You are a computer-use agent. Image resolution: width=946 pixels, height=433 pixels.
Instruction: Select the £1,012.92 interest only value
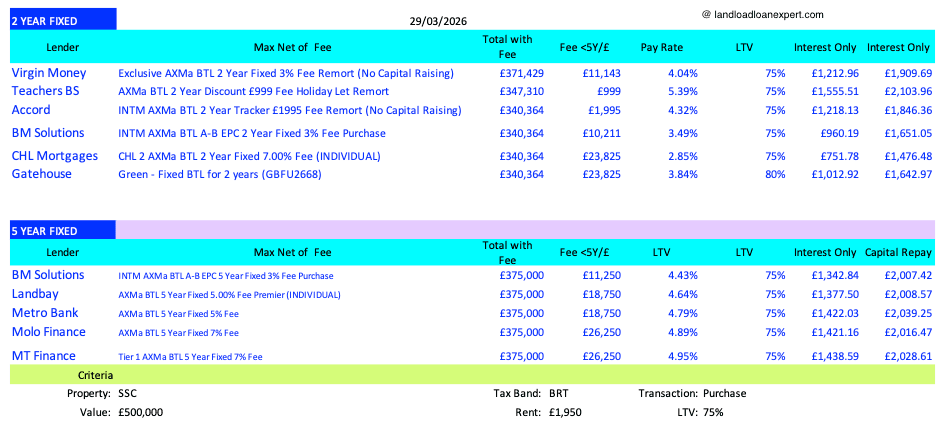coord(835,174)
